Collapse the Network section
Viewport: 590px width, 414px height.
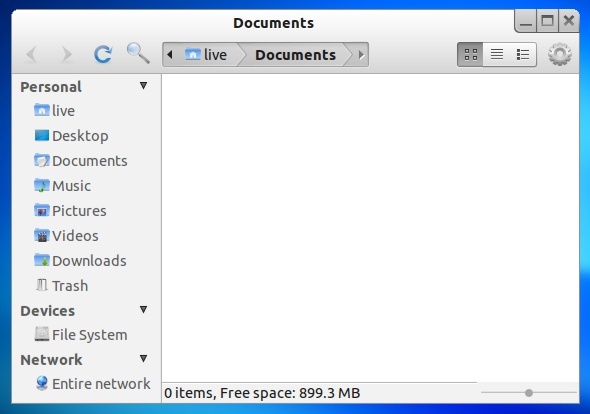tap(143, 359)
